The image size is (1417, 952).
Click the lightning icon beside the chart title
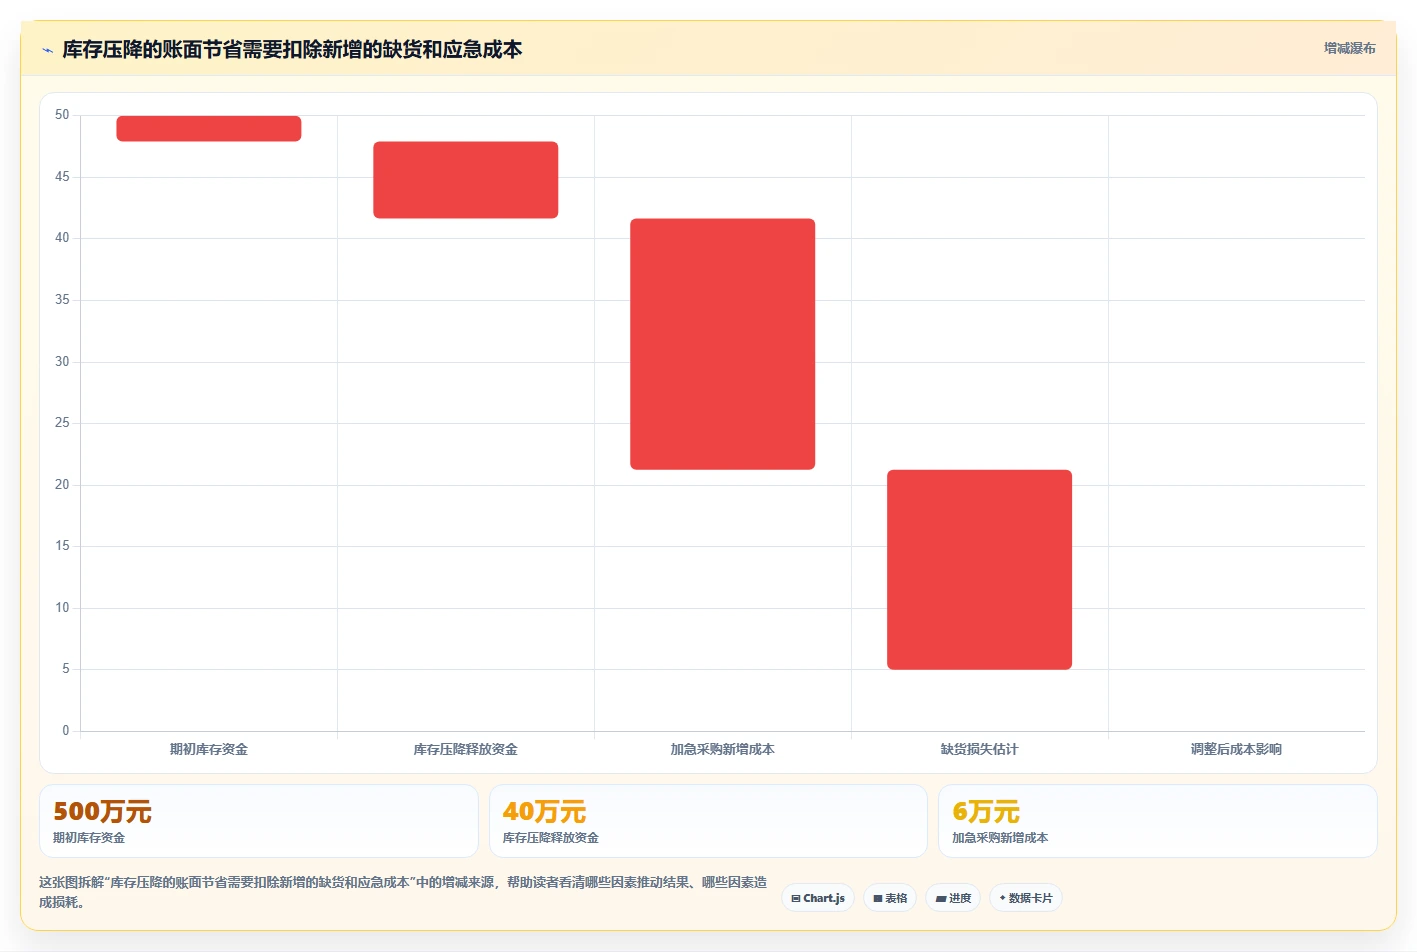[x=47, y=50]
